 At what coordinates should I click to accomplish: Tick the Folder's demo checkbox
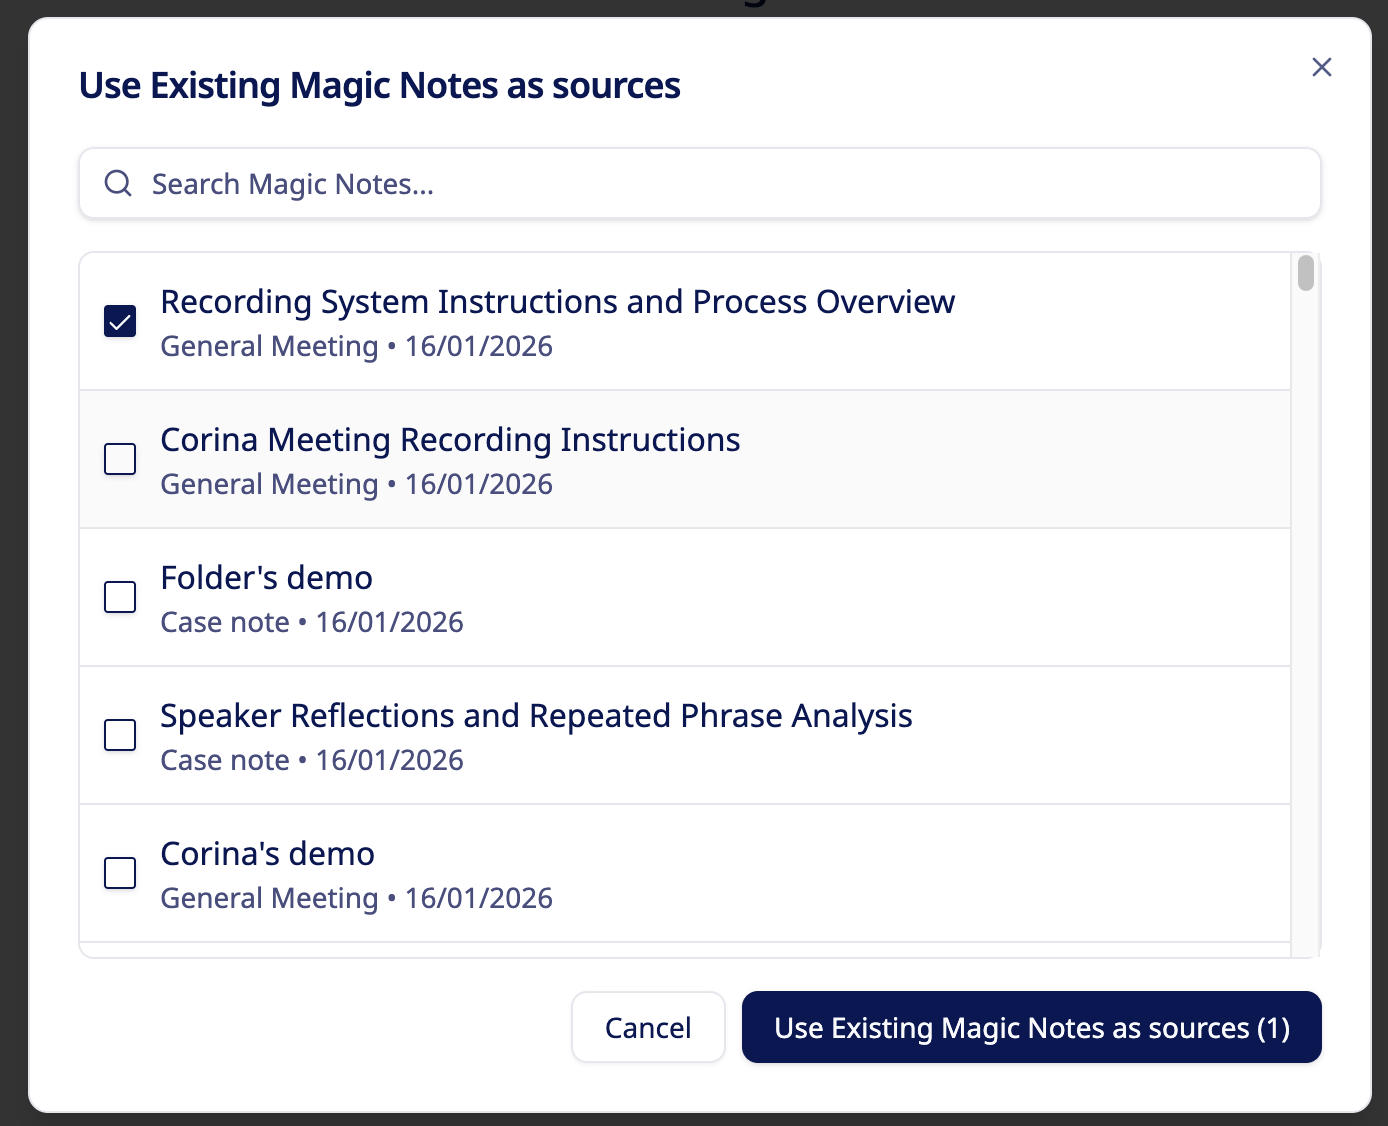tap(120, 597)
